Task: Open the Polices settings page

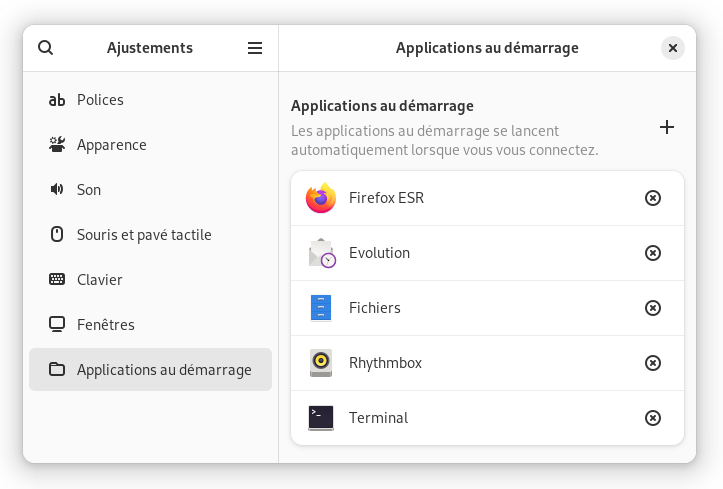Action: point(150,100)
